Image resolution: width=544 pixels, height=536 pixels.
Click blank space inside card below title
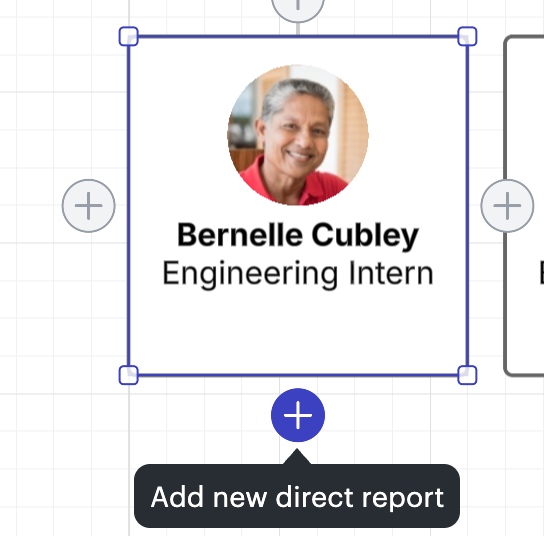[298, 330]
